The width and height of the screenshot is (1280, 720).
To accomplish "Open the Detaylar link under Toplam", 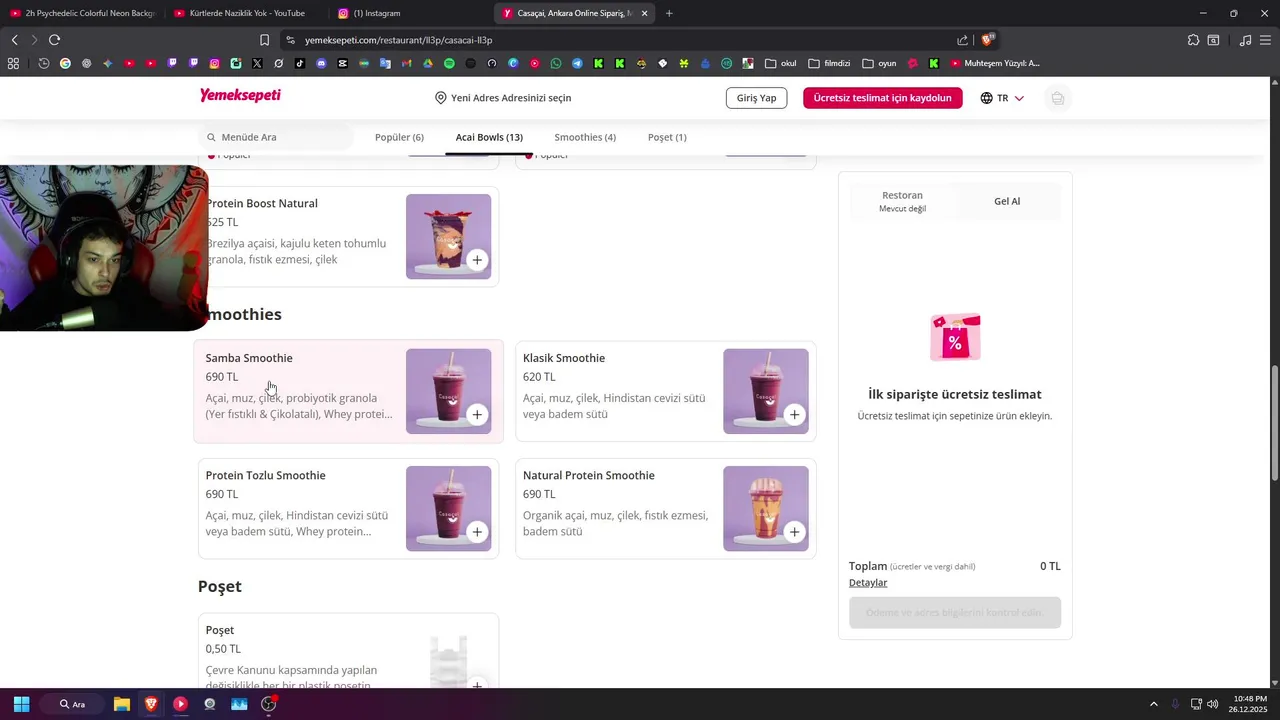I will 868,583.
